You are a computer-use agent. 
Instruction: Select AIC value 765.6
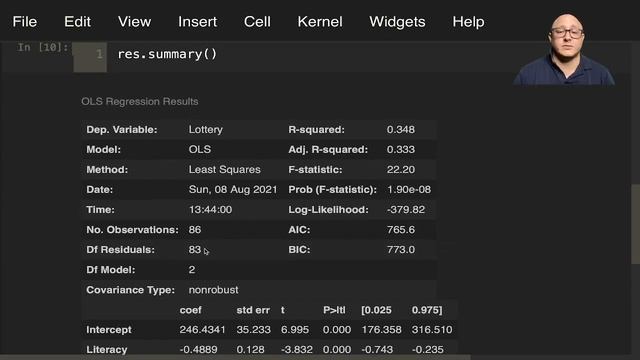tap(400, 230)
